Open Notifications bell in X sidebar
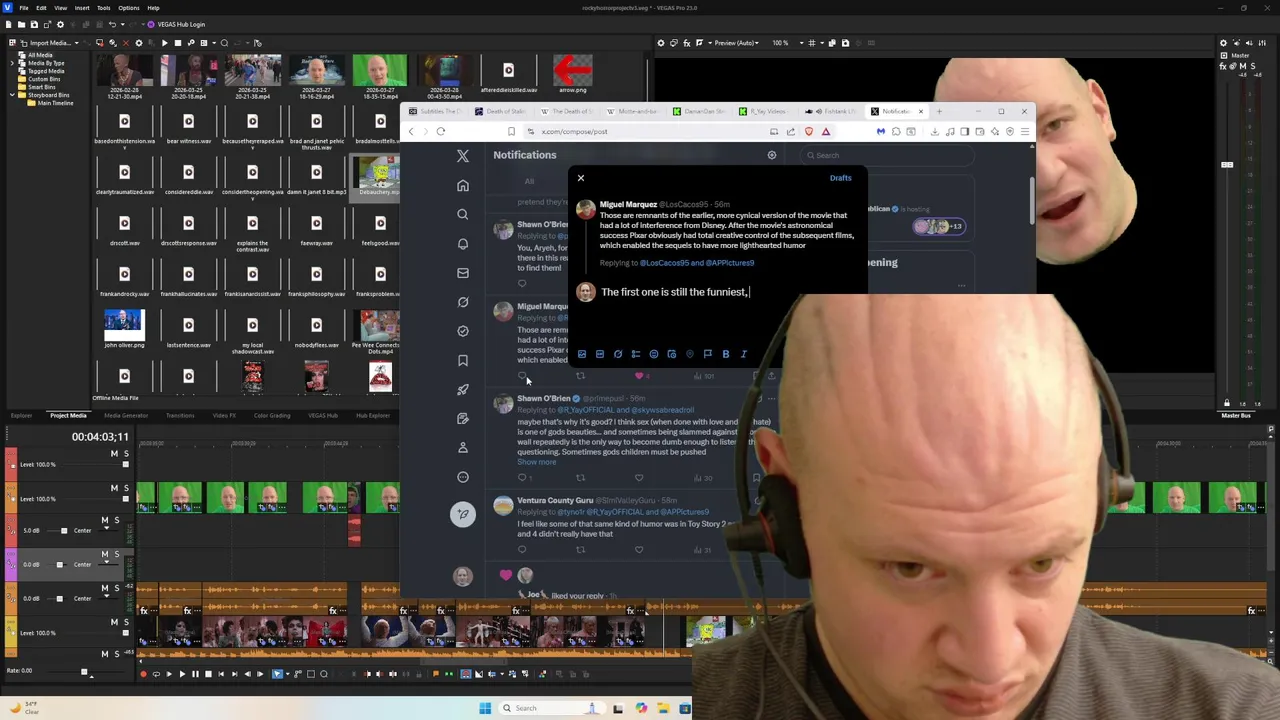The height and width of the screenshot is (720, 1280). click(463, 244)
